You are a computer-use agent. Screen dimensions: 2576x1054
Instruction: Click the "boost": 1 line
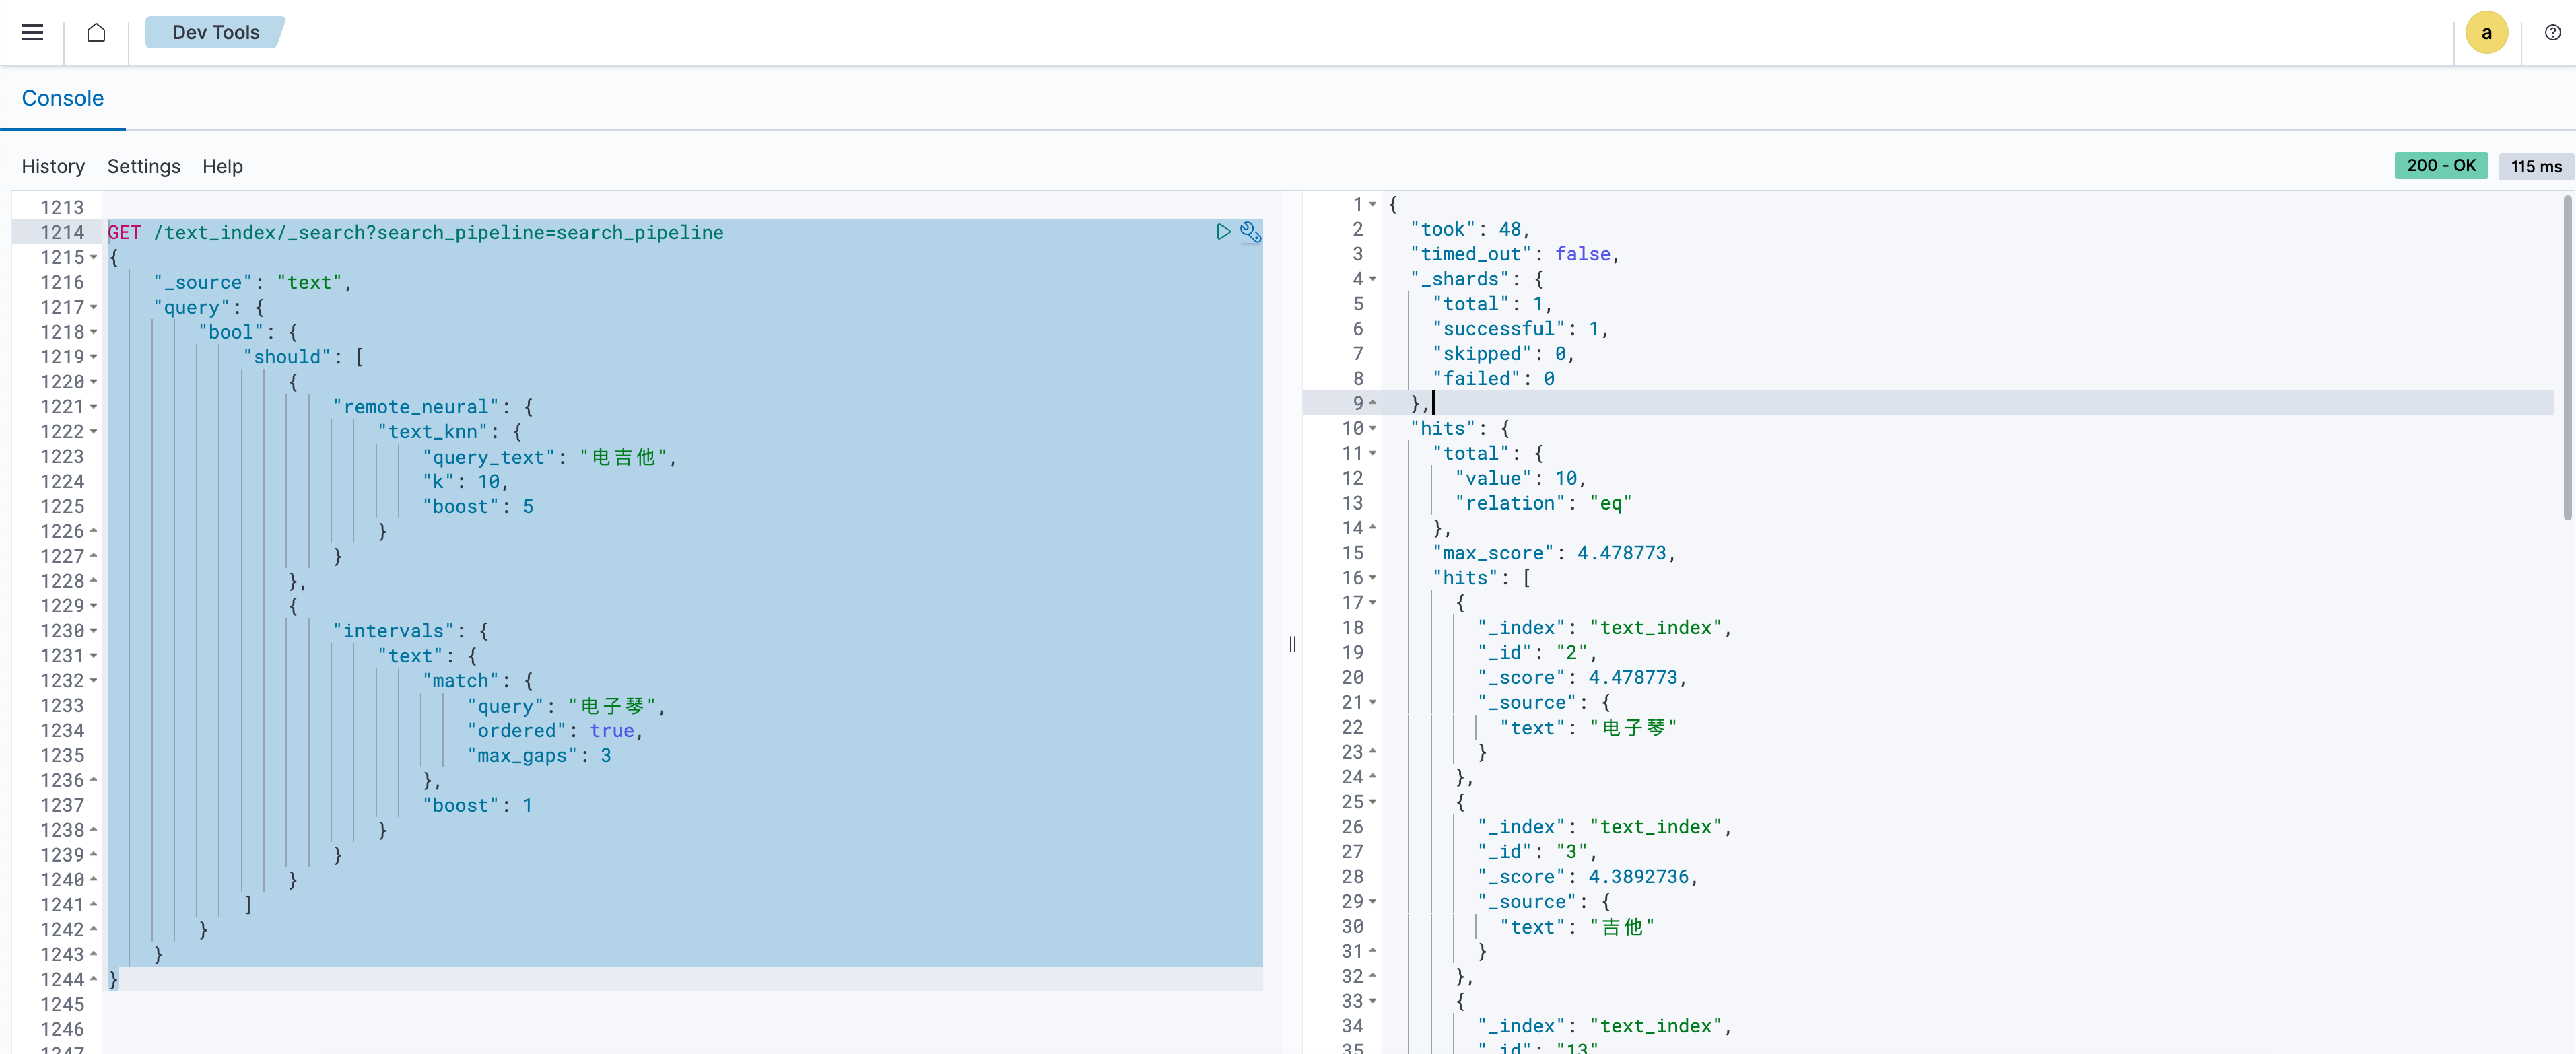477,806
